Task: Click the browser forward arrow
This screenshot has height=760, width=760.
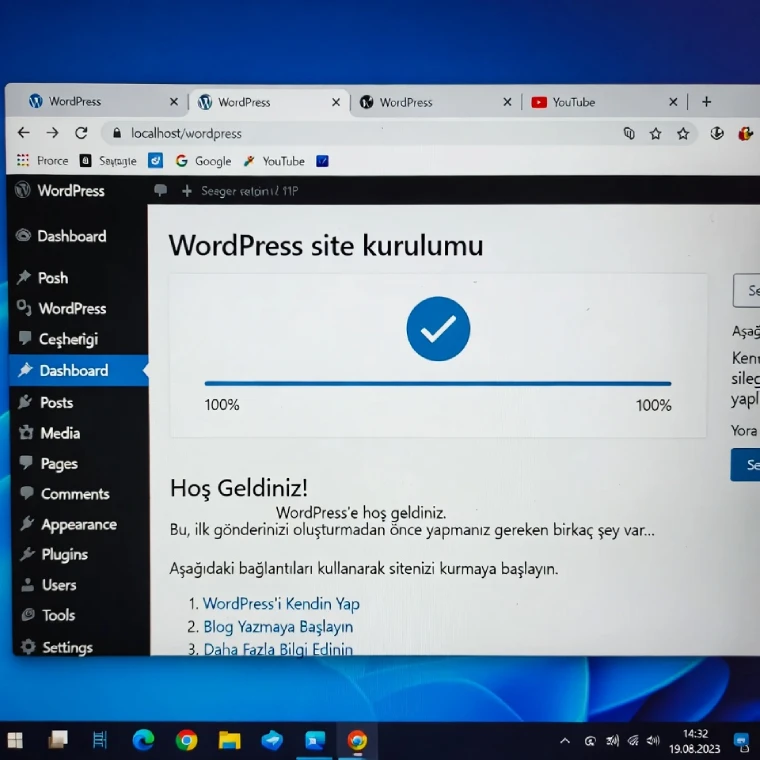Action: click(52, 132)
